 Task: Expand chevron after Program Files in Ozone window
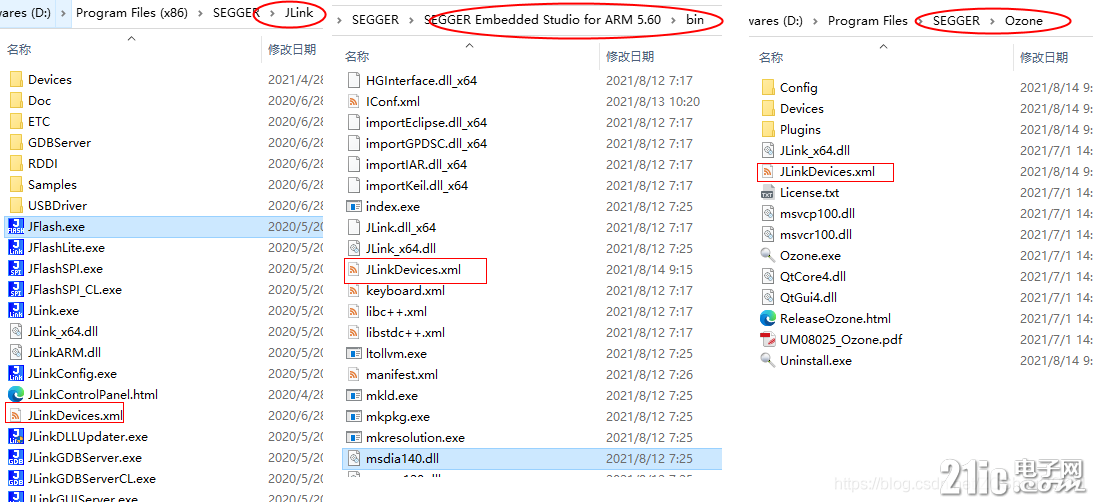tap(920, 21)
